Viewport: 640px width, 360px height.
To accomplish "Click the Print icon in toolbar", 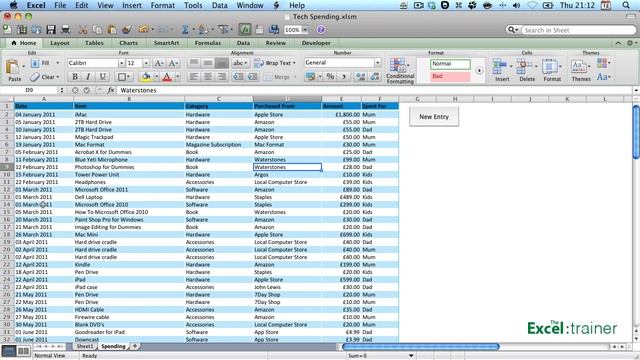I will [65, 29].
